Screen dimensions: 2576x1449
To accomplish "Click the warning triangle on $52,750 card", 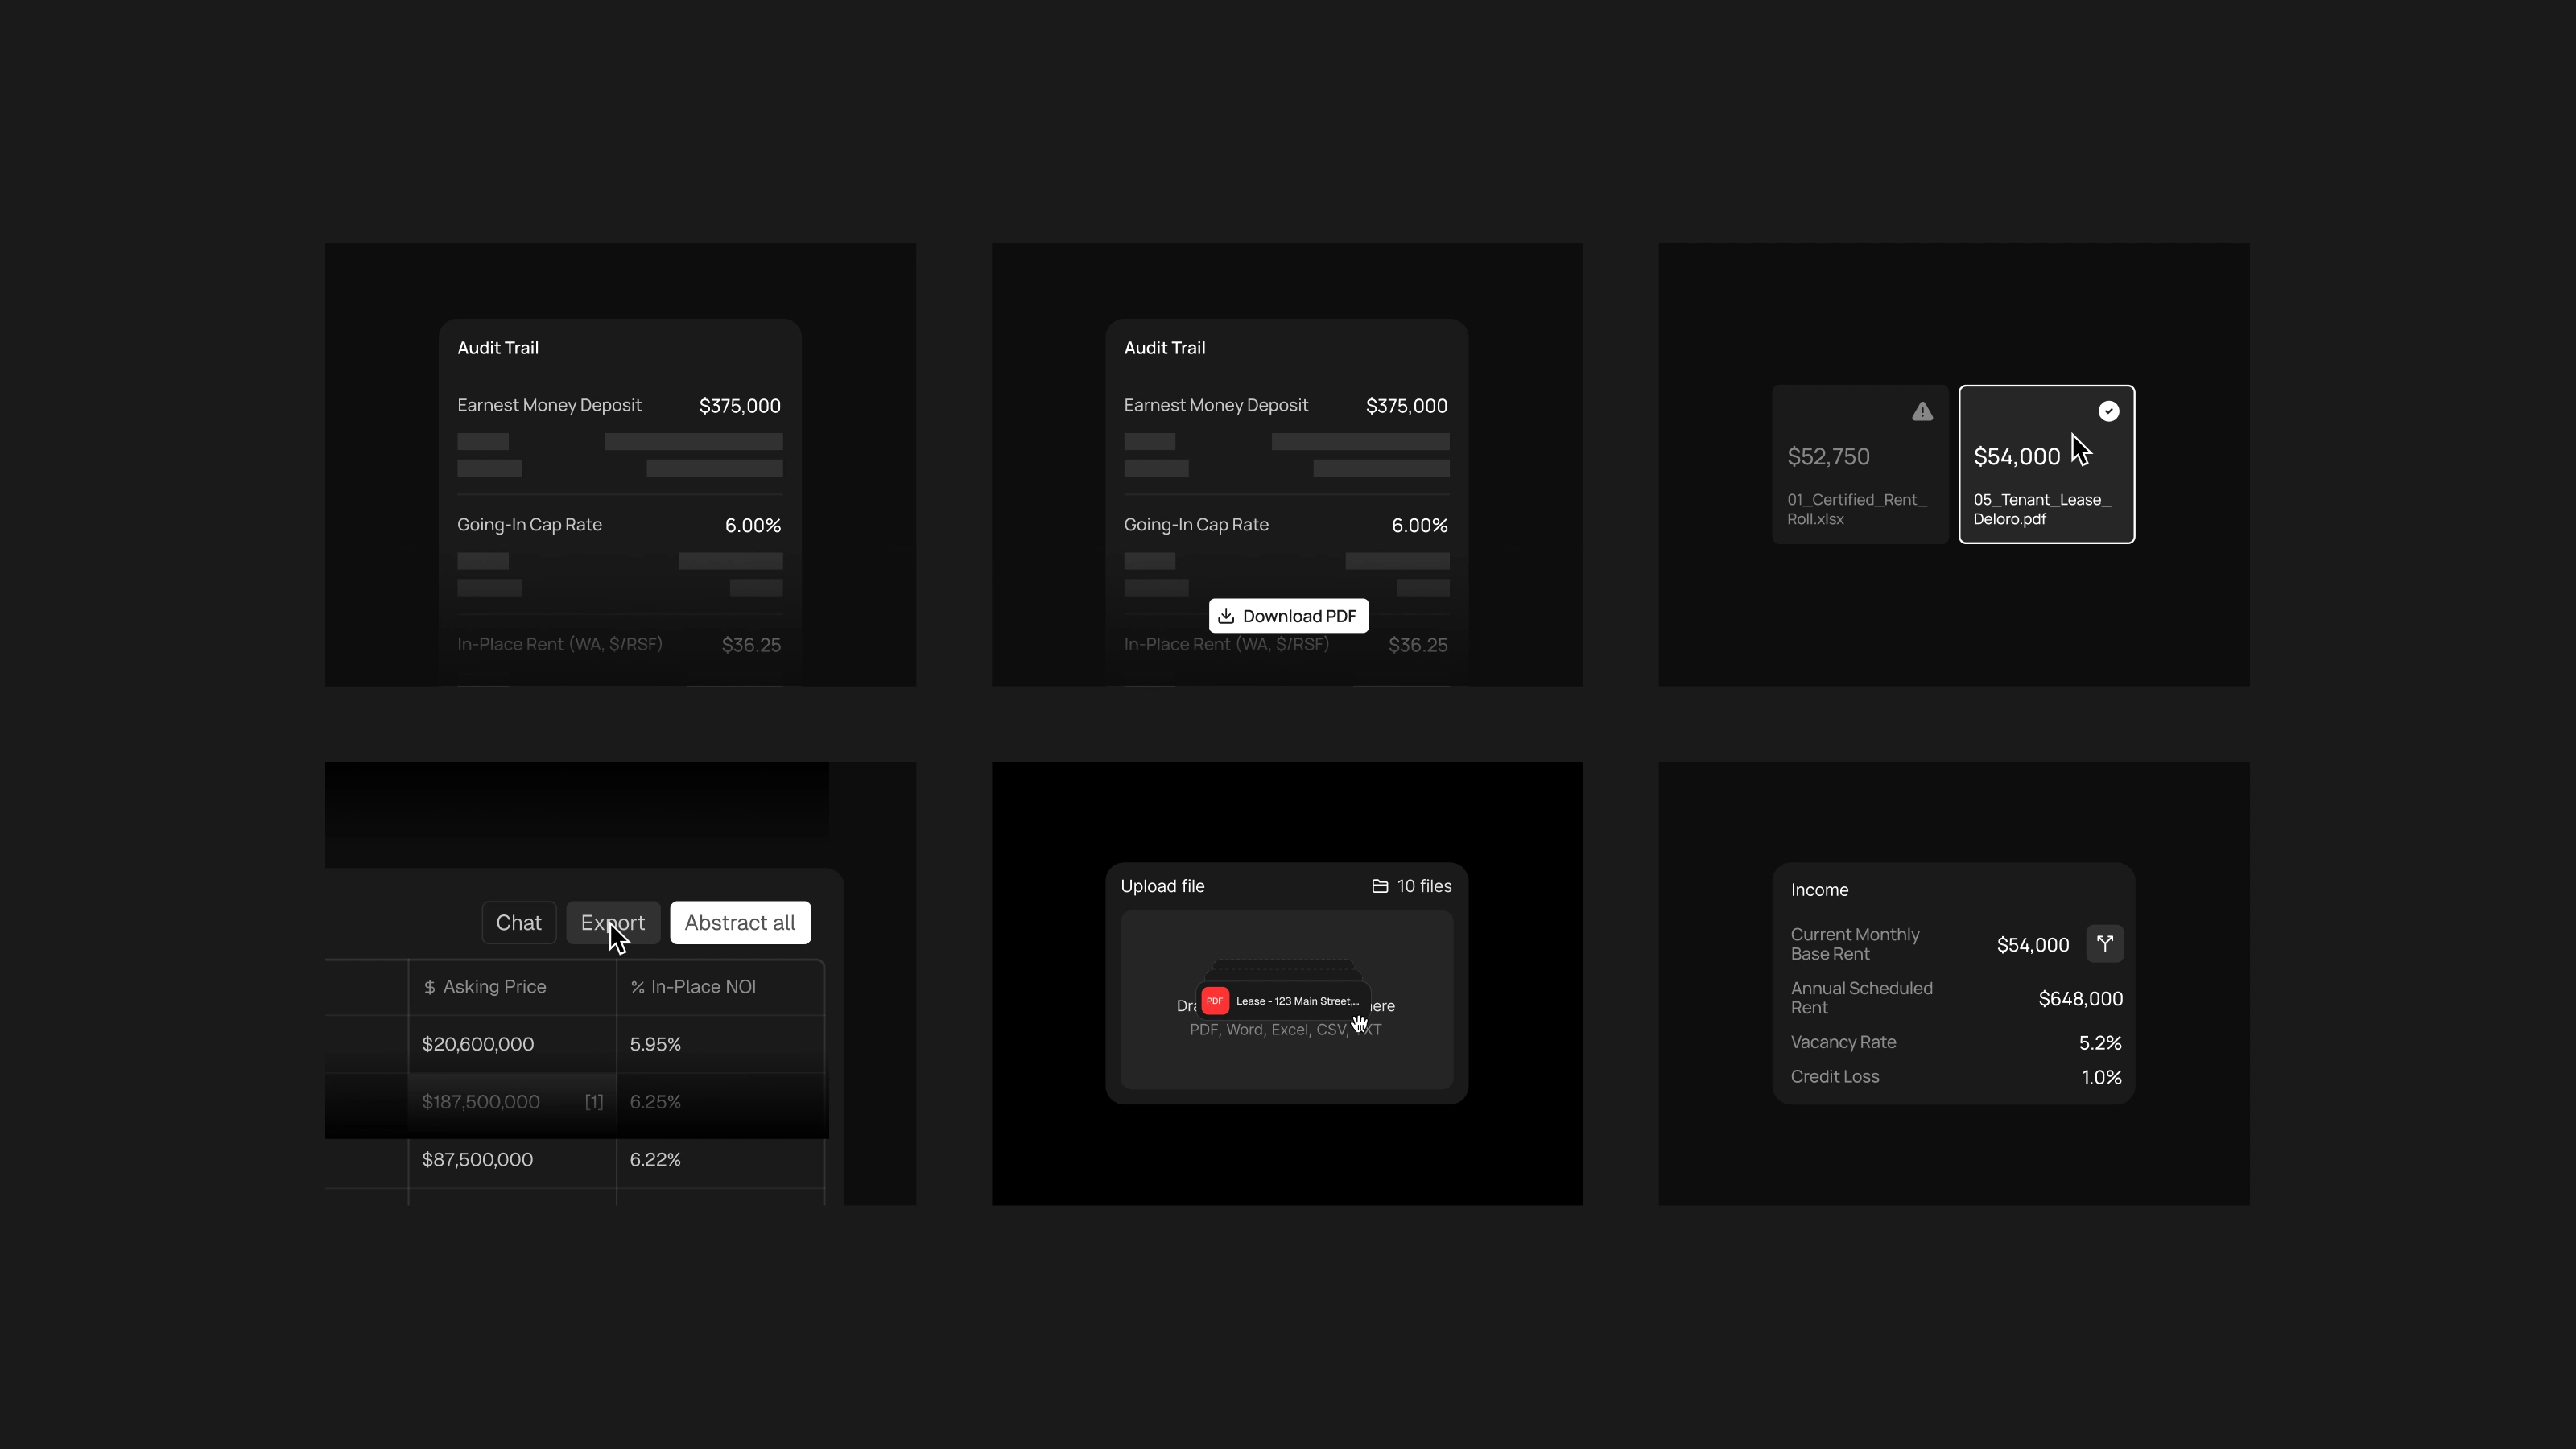I will [1922, 412].
